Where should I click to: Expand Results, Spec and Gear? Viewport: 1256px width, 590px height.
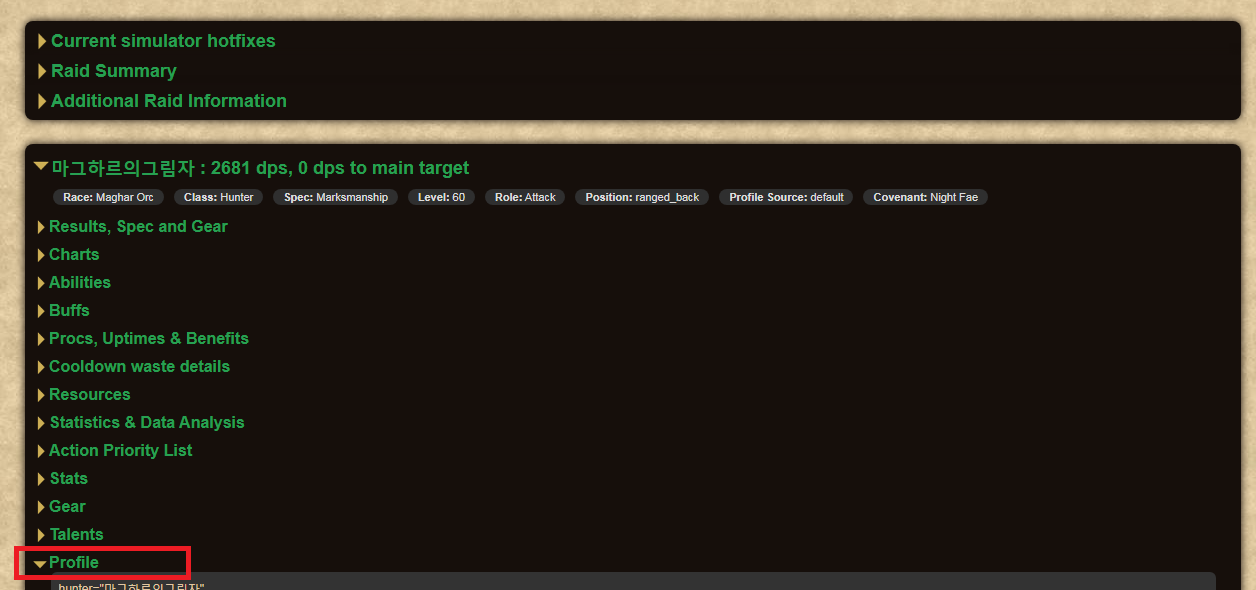click(x=138, y=227)
